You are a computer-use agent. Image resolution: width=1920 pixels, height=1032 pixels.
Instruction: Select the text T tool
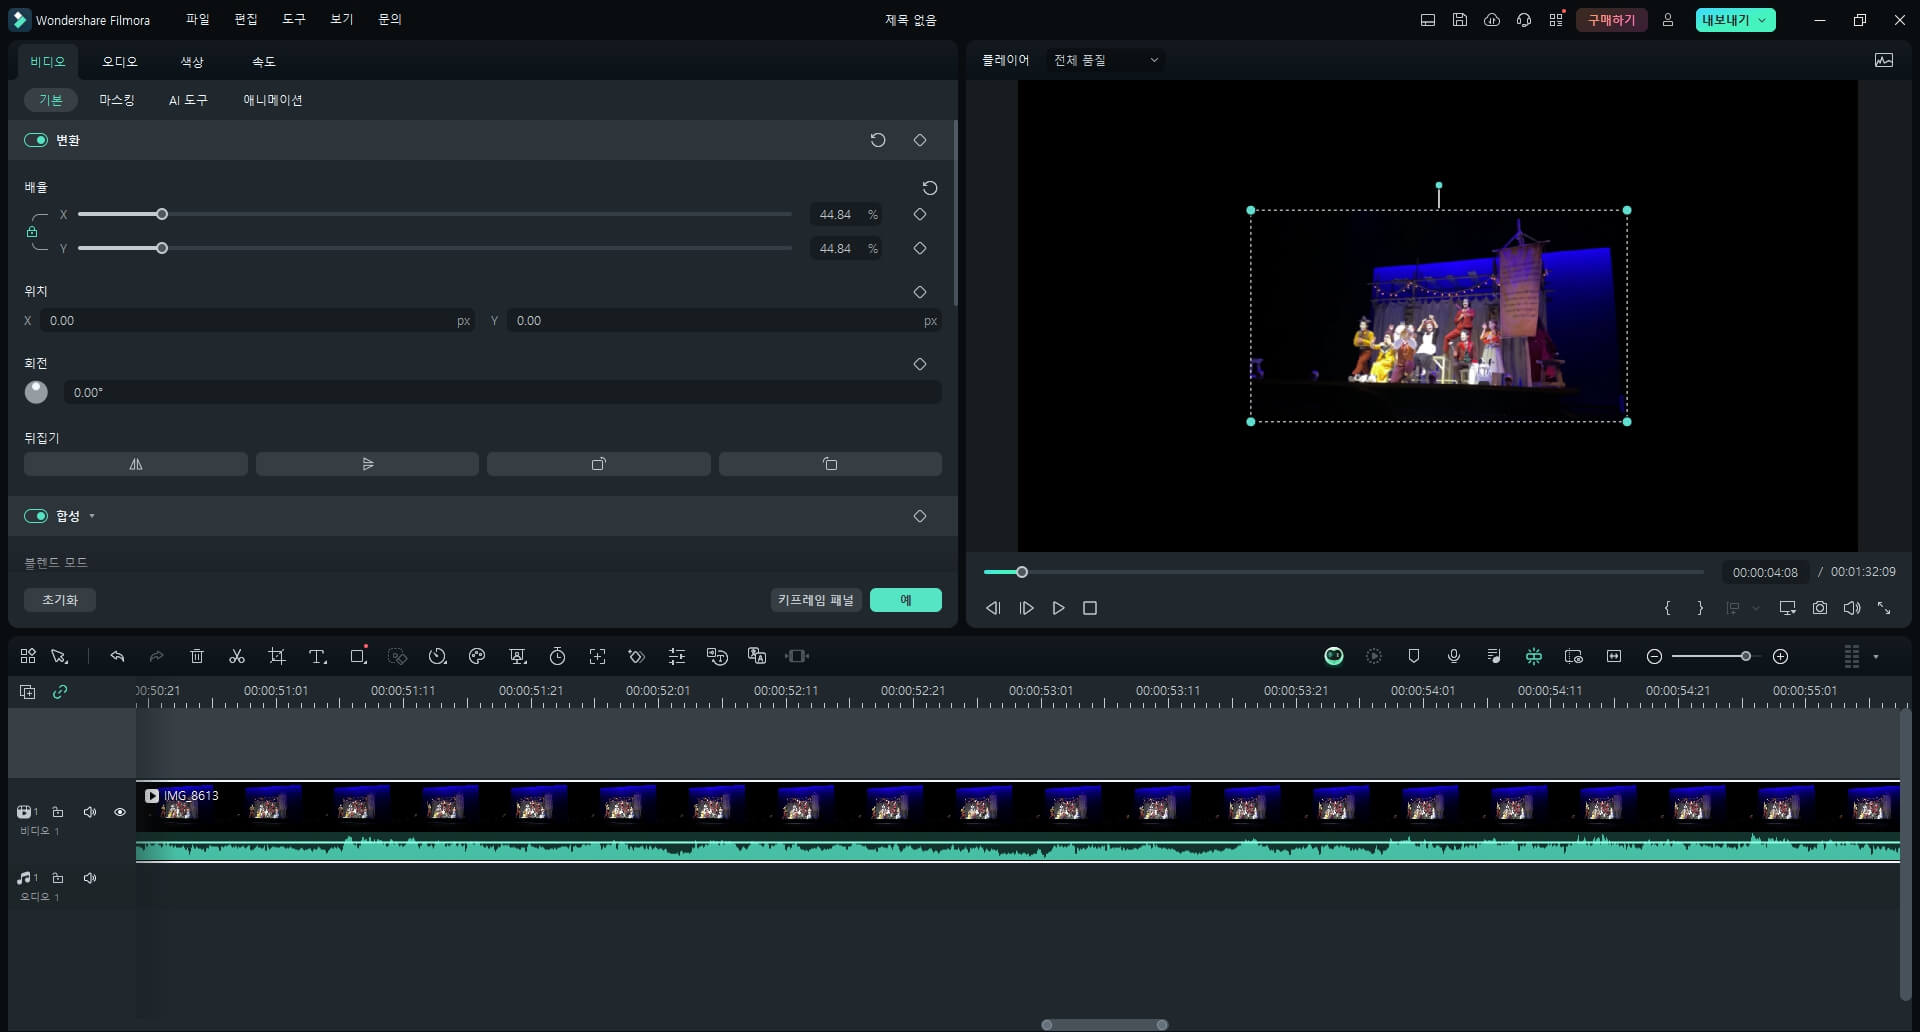317,656
